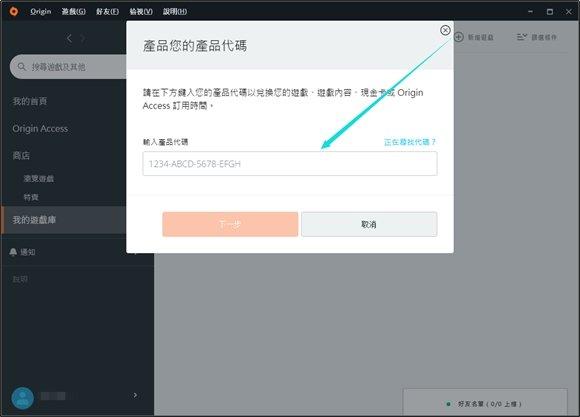Open the 說明(H) menu
This screenshot has width=580, height=417.
pyautogui.click(x=175, y=11)
